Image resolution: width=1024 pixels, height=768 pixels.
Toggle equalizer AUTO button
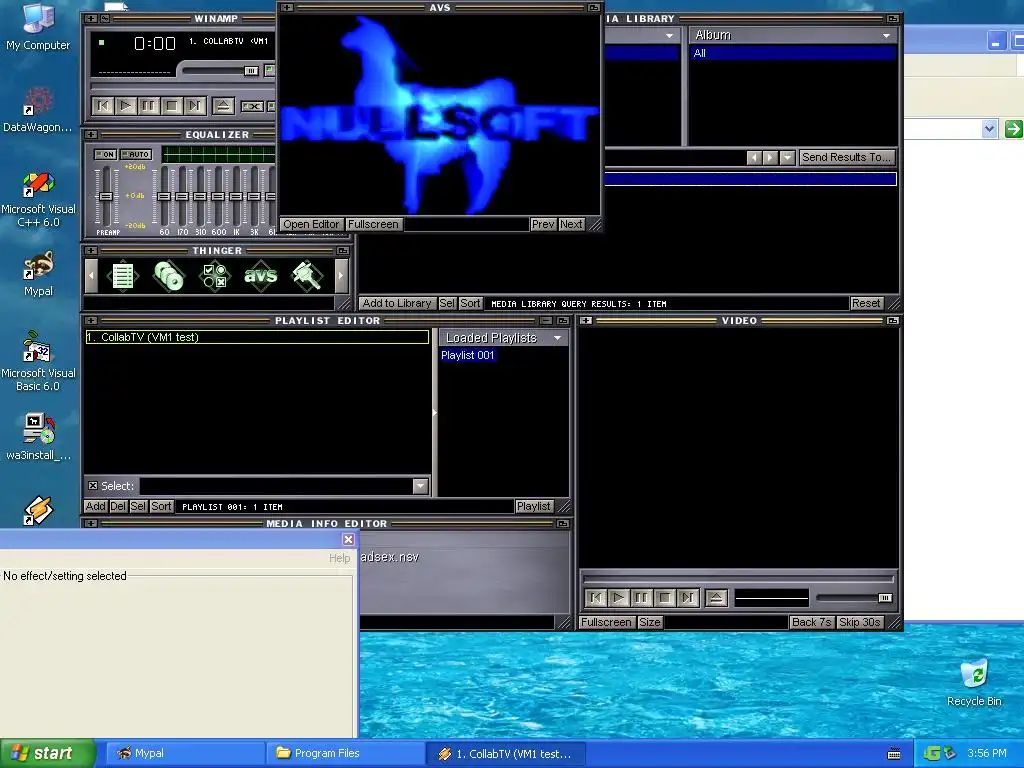tap(136, 154)
